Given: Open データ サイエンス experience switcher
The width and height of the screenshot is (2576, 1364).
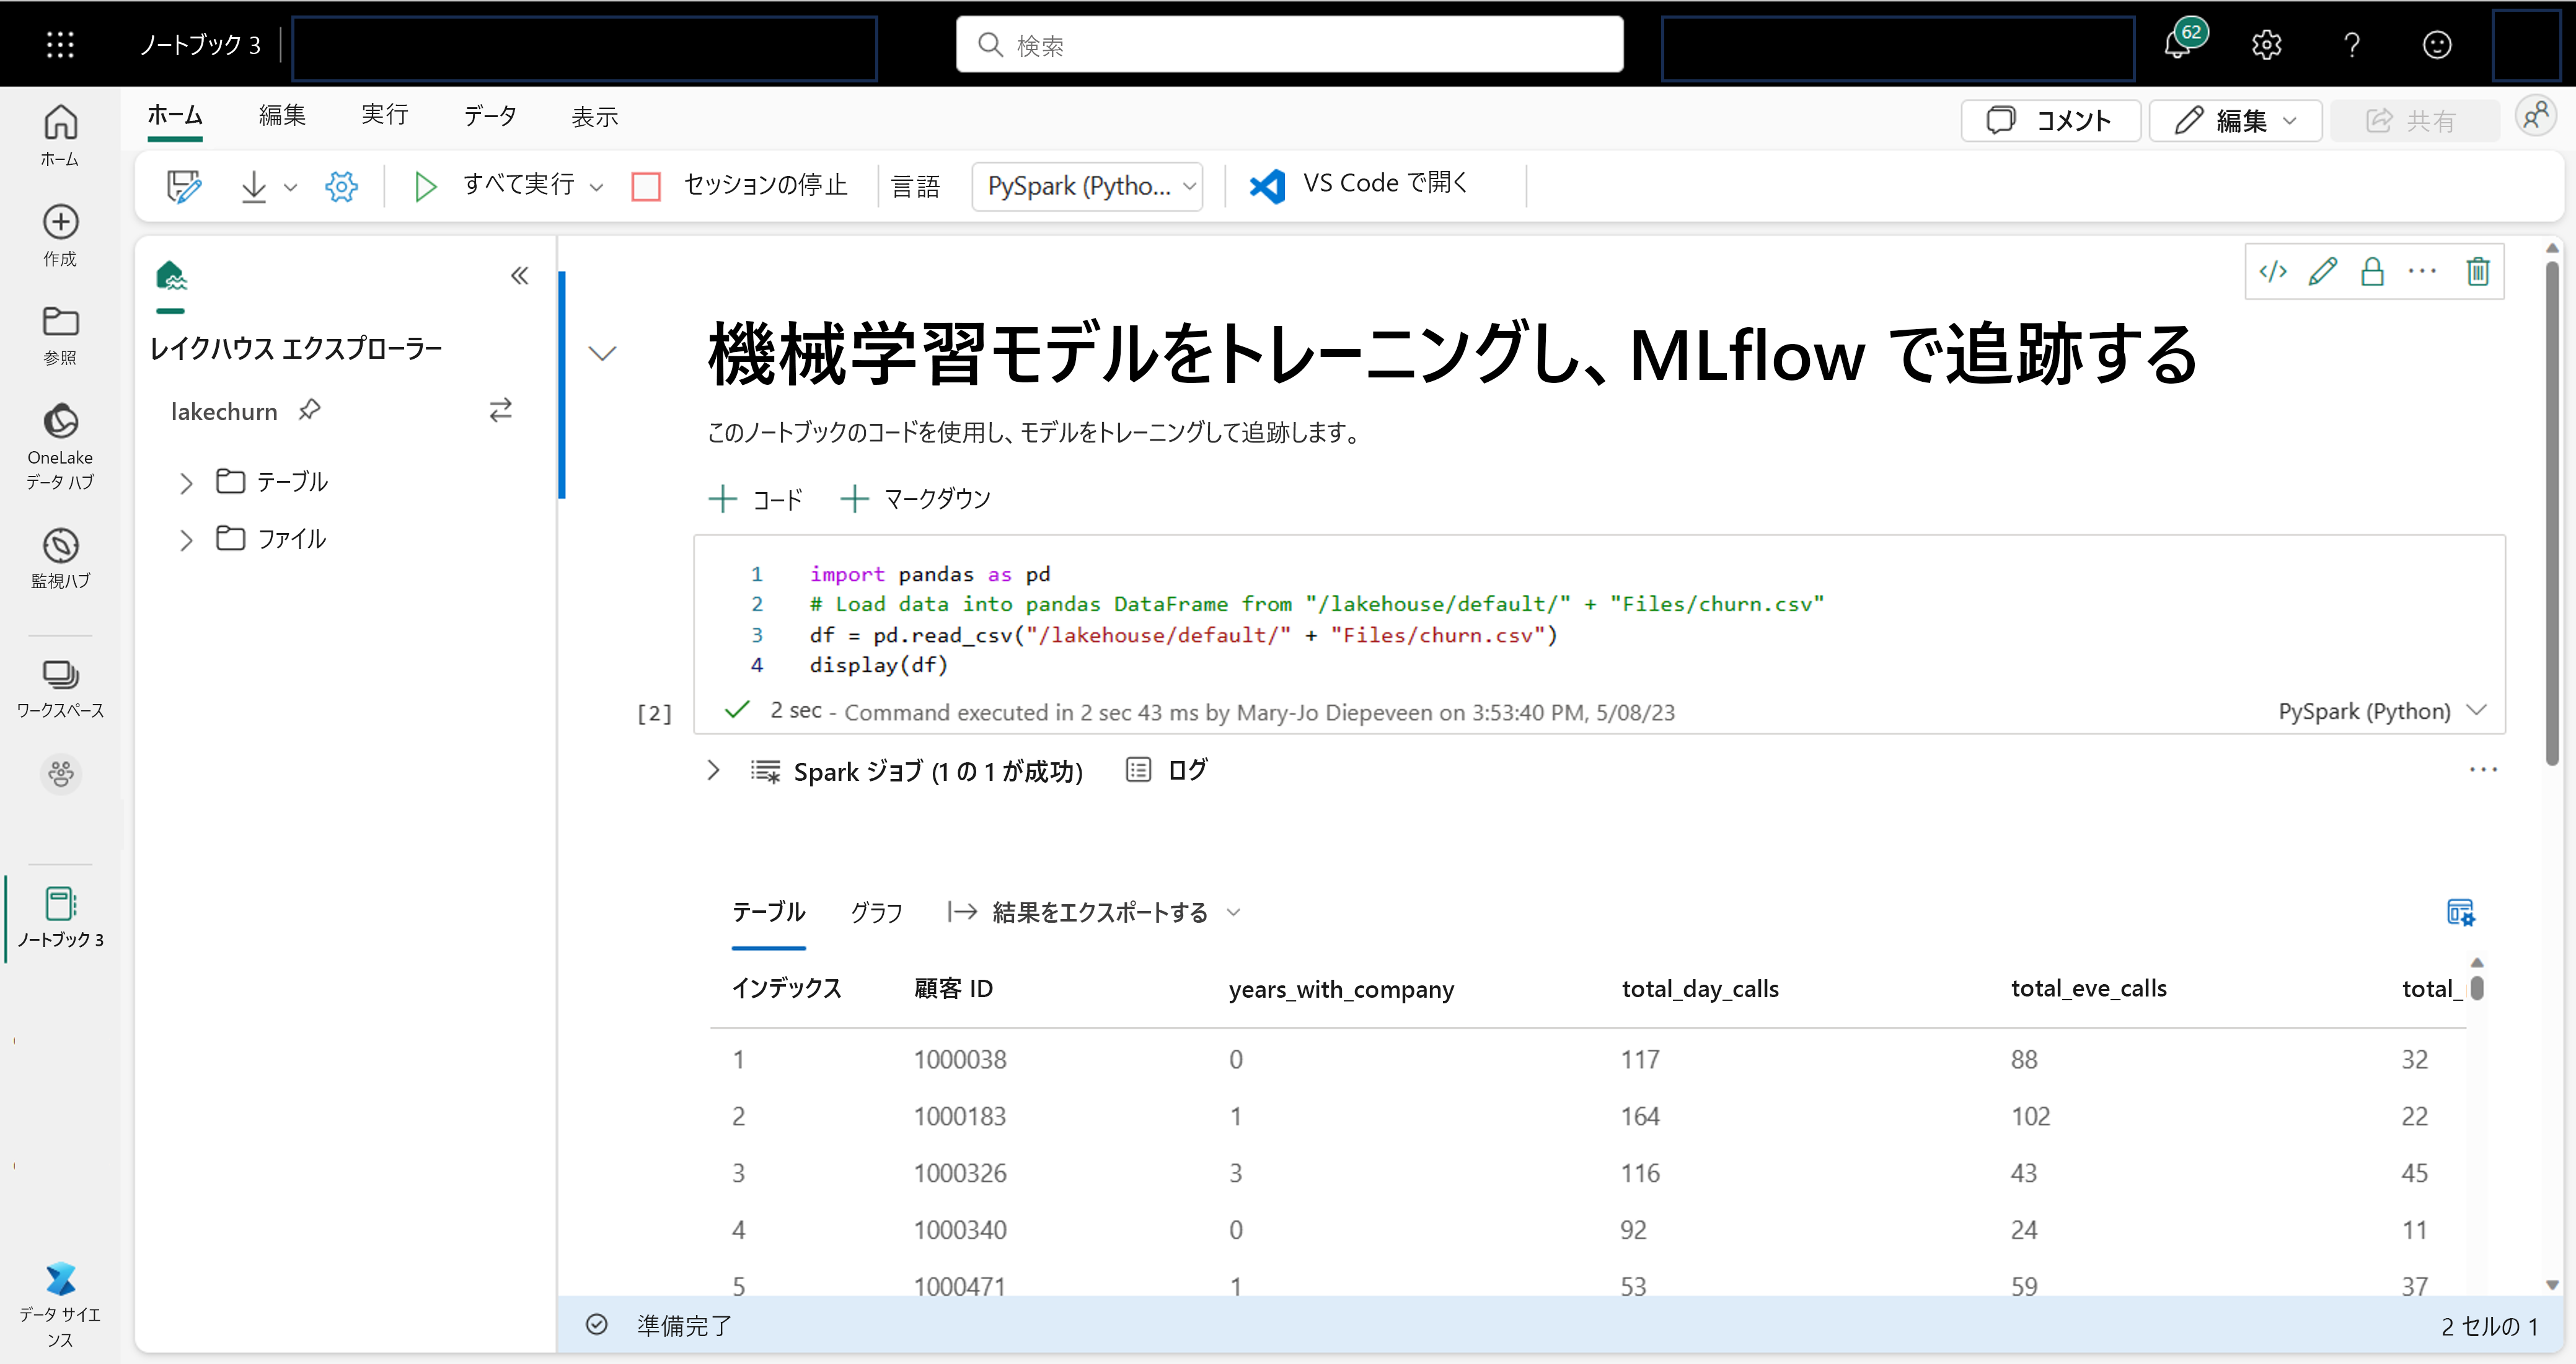Looking at the screenshot, I should coord(60,1305).
